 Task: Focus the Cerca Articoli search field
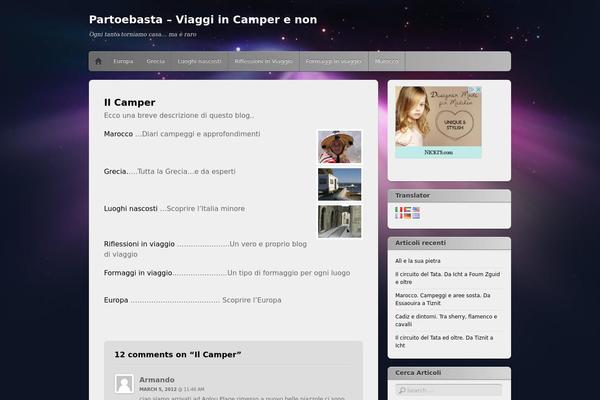pyautogui.click(x=449, y=390)
